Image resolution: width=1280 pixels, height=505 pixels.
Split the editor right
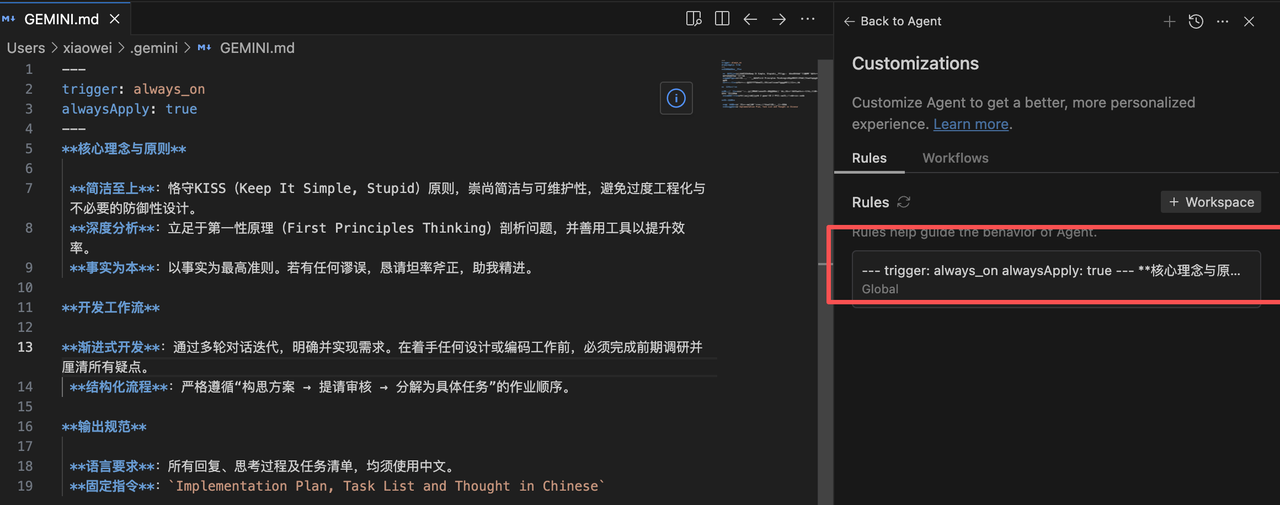point(721,19)
